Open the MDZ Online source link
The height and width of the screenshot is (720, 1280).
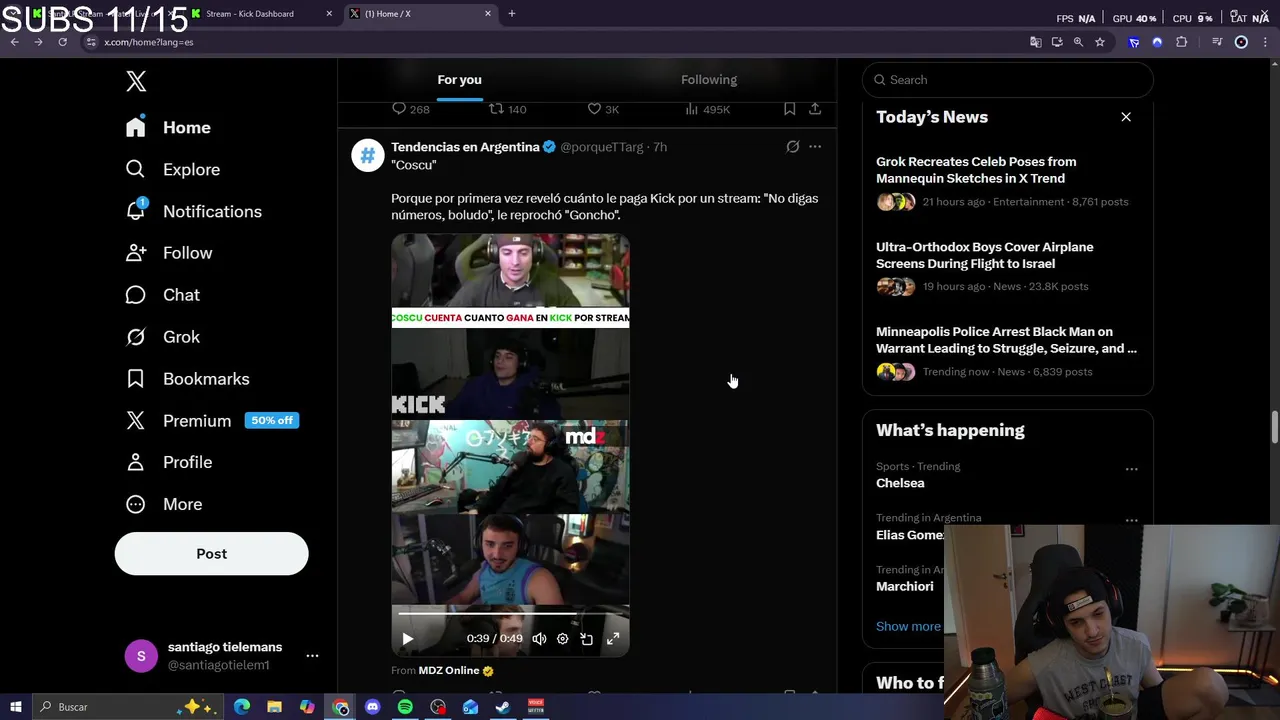pos(449,671)
